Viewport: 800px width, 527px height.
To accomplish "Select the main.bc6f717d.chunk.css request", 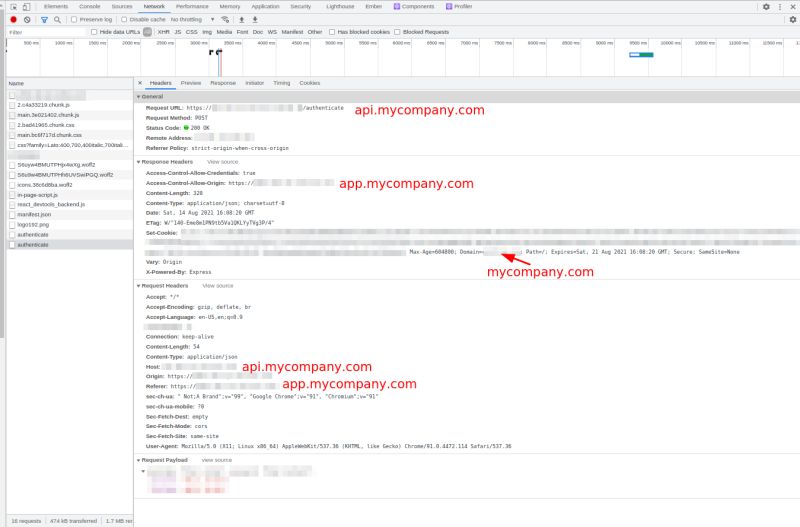I will [70, 135].
